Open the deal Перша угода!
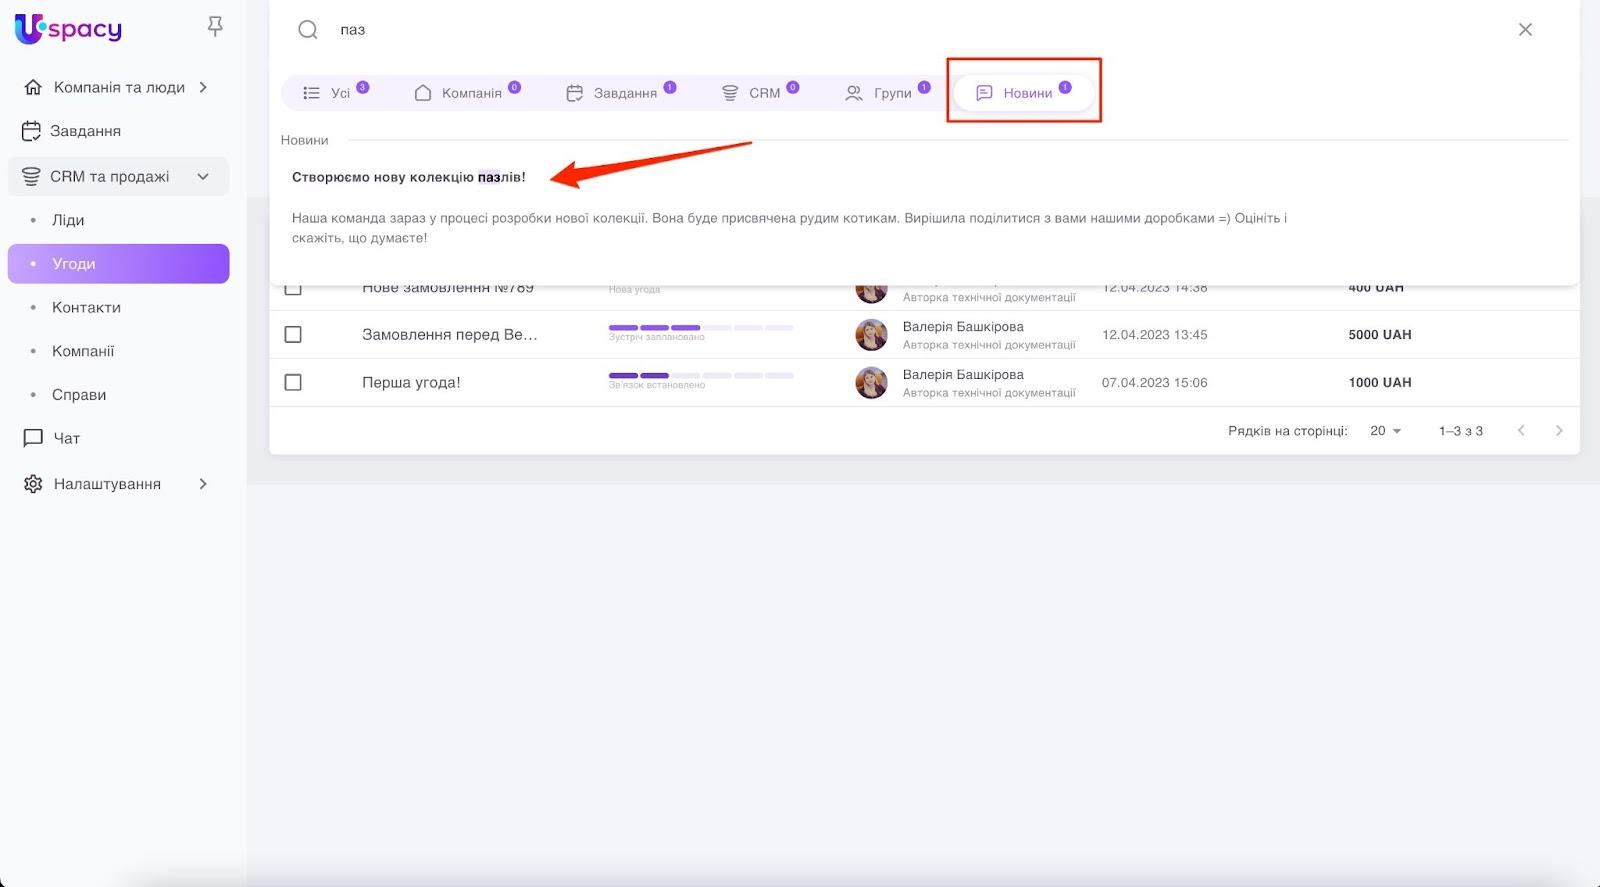This screenshot has width=1600, height=887. tap(411, 383)
